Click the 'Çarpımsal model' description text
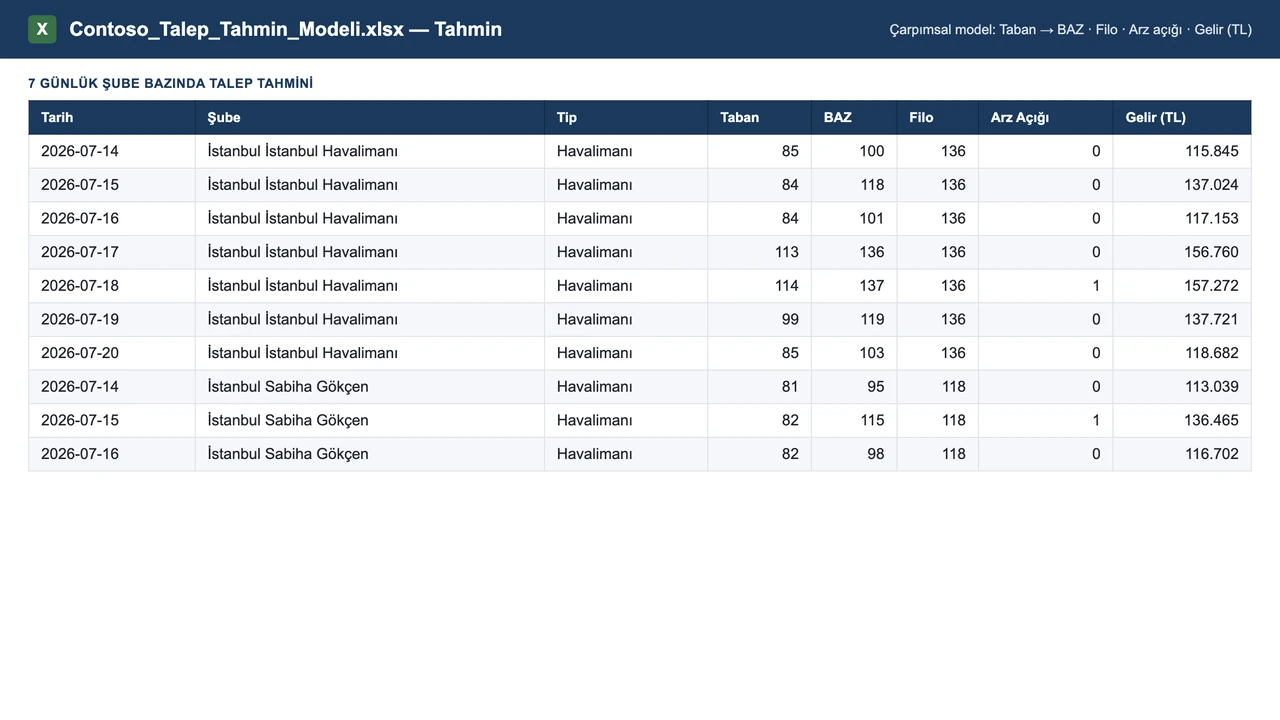Viewport: 1280px width, 720px height. click(1070, 30)
